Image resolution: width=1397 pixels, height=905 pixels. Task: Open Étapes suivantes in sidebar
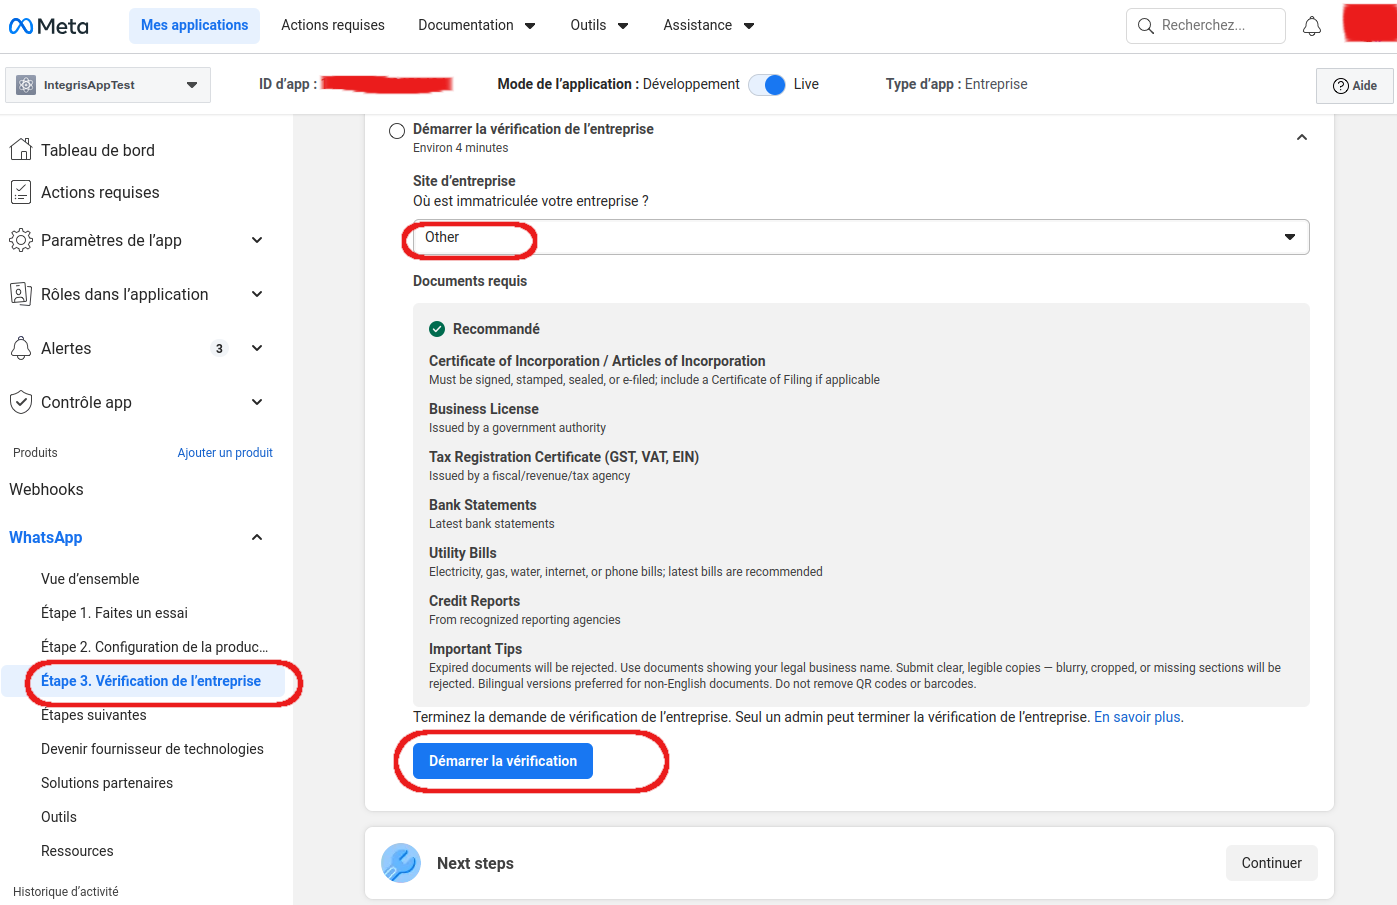click(94, 715)
